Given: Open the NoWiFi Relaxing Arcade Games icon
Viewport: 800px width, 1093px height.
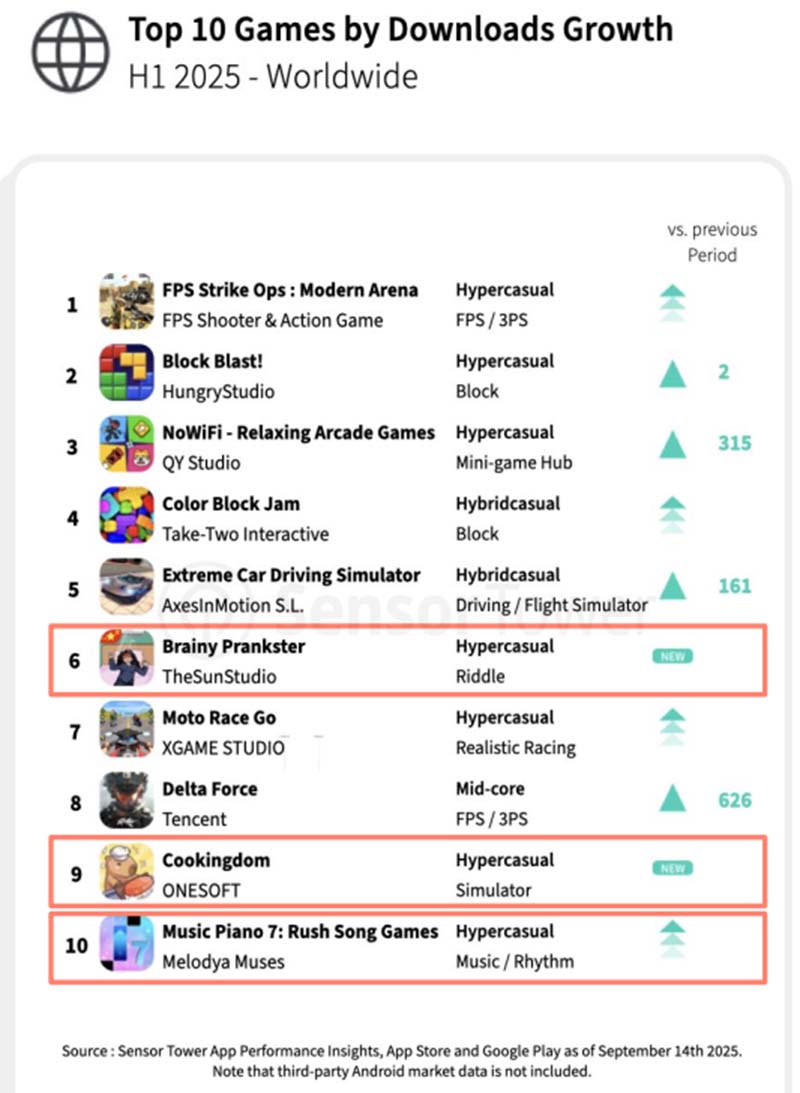Looking at the screenshot, I should point(127,444).
